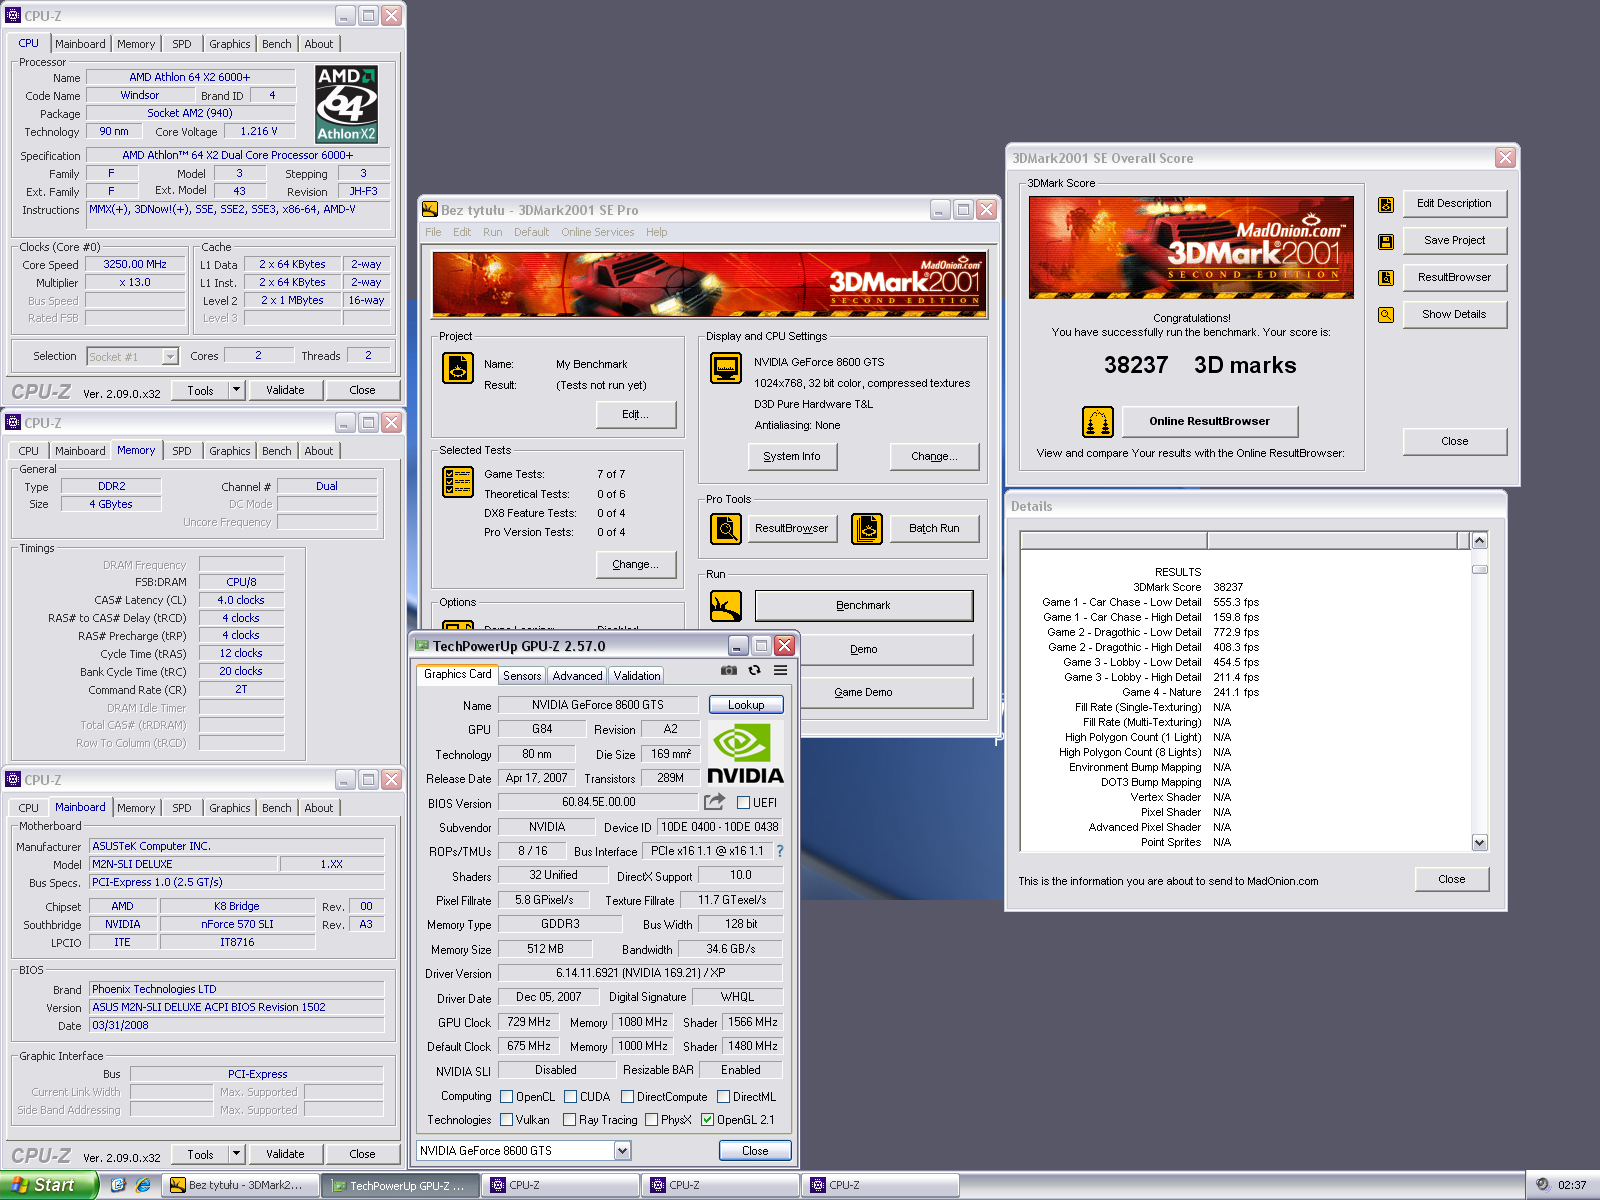Open the Bench tab in top CPU-Z

tap(277, 44)
